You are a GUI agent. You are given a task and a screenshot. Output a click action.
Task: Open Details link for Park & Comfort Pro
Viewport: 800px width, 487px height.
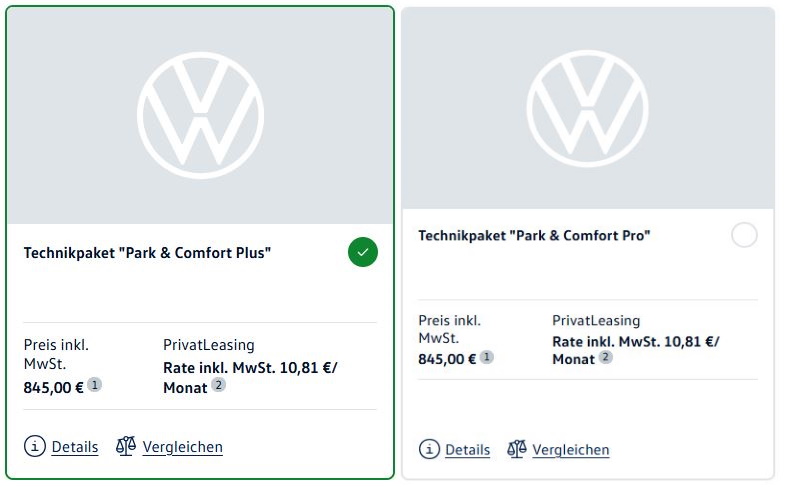click(467, 450)
